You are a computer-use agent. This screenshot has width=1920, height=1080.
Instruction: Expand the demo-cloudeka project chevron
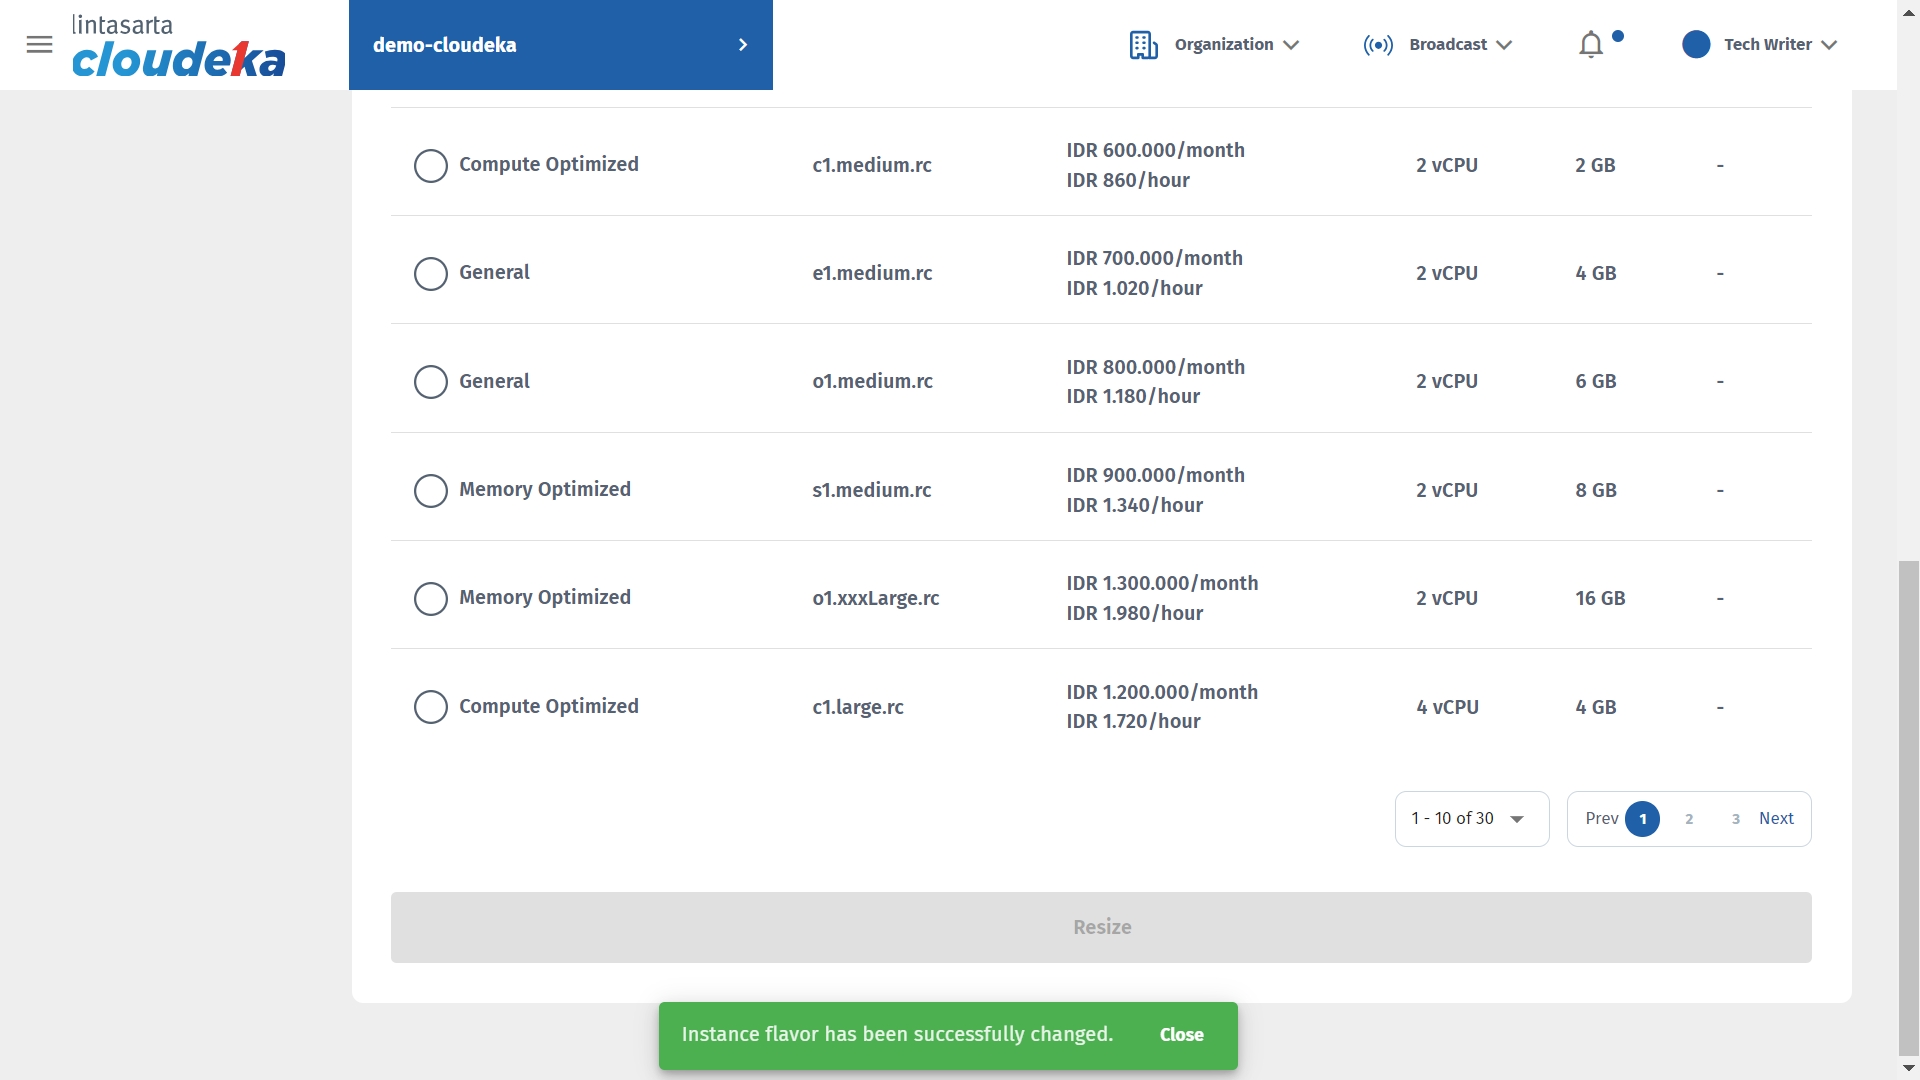point(742,45)
